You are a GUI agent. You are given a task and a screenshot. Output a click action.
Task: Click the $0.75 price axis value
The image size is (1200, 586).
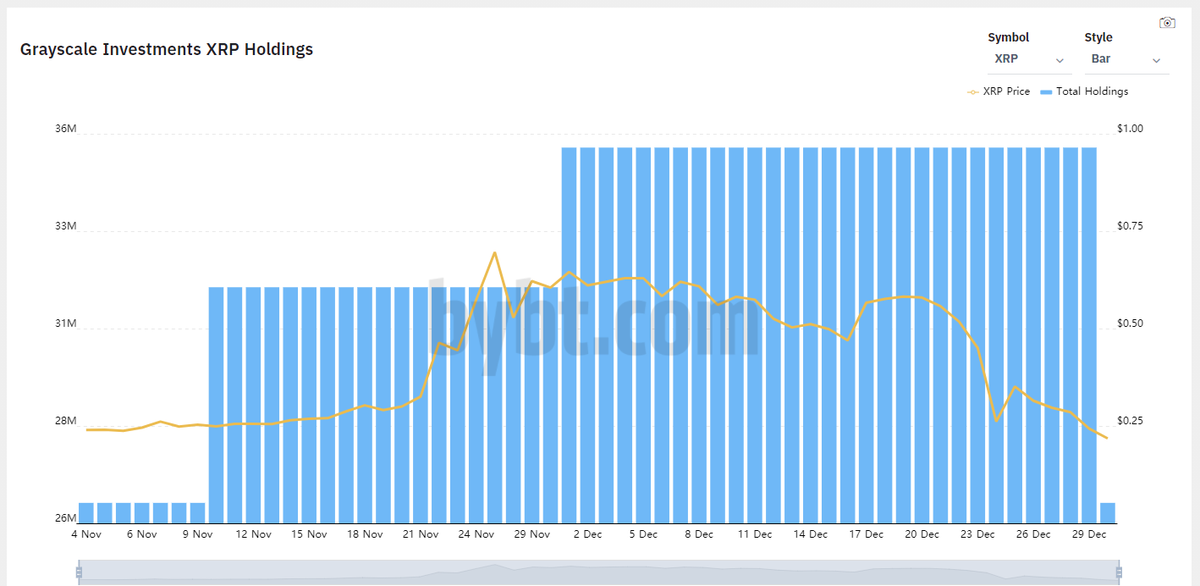1130,226
